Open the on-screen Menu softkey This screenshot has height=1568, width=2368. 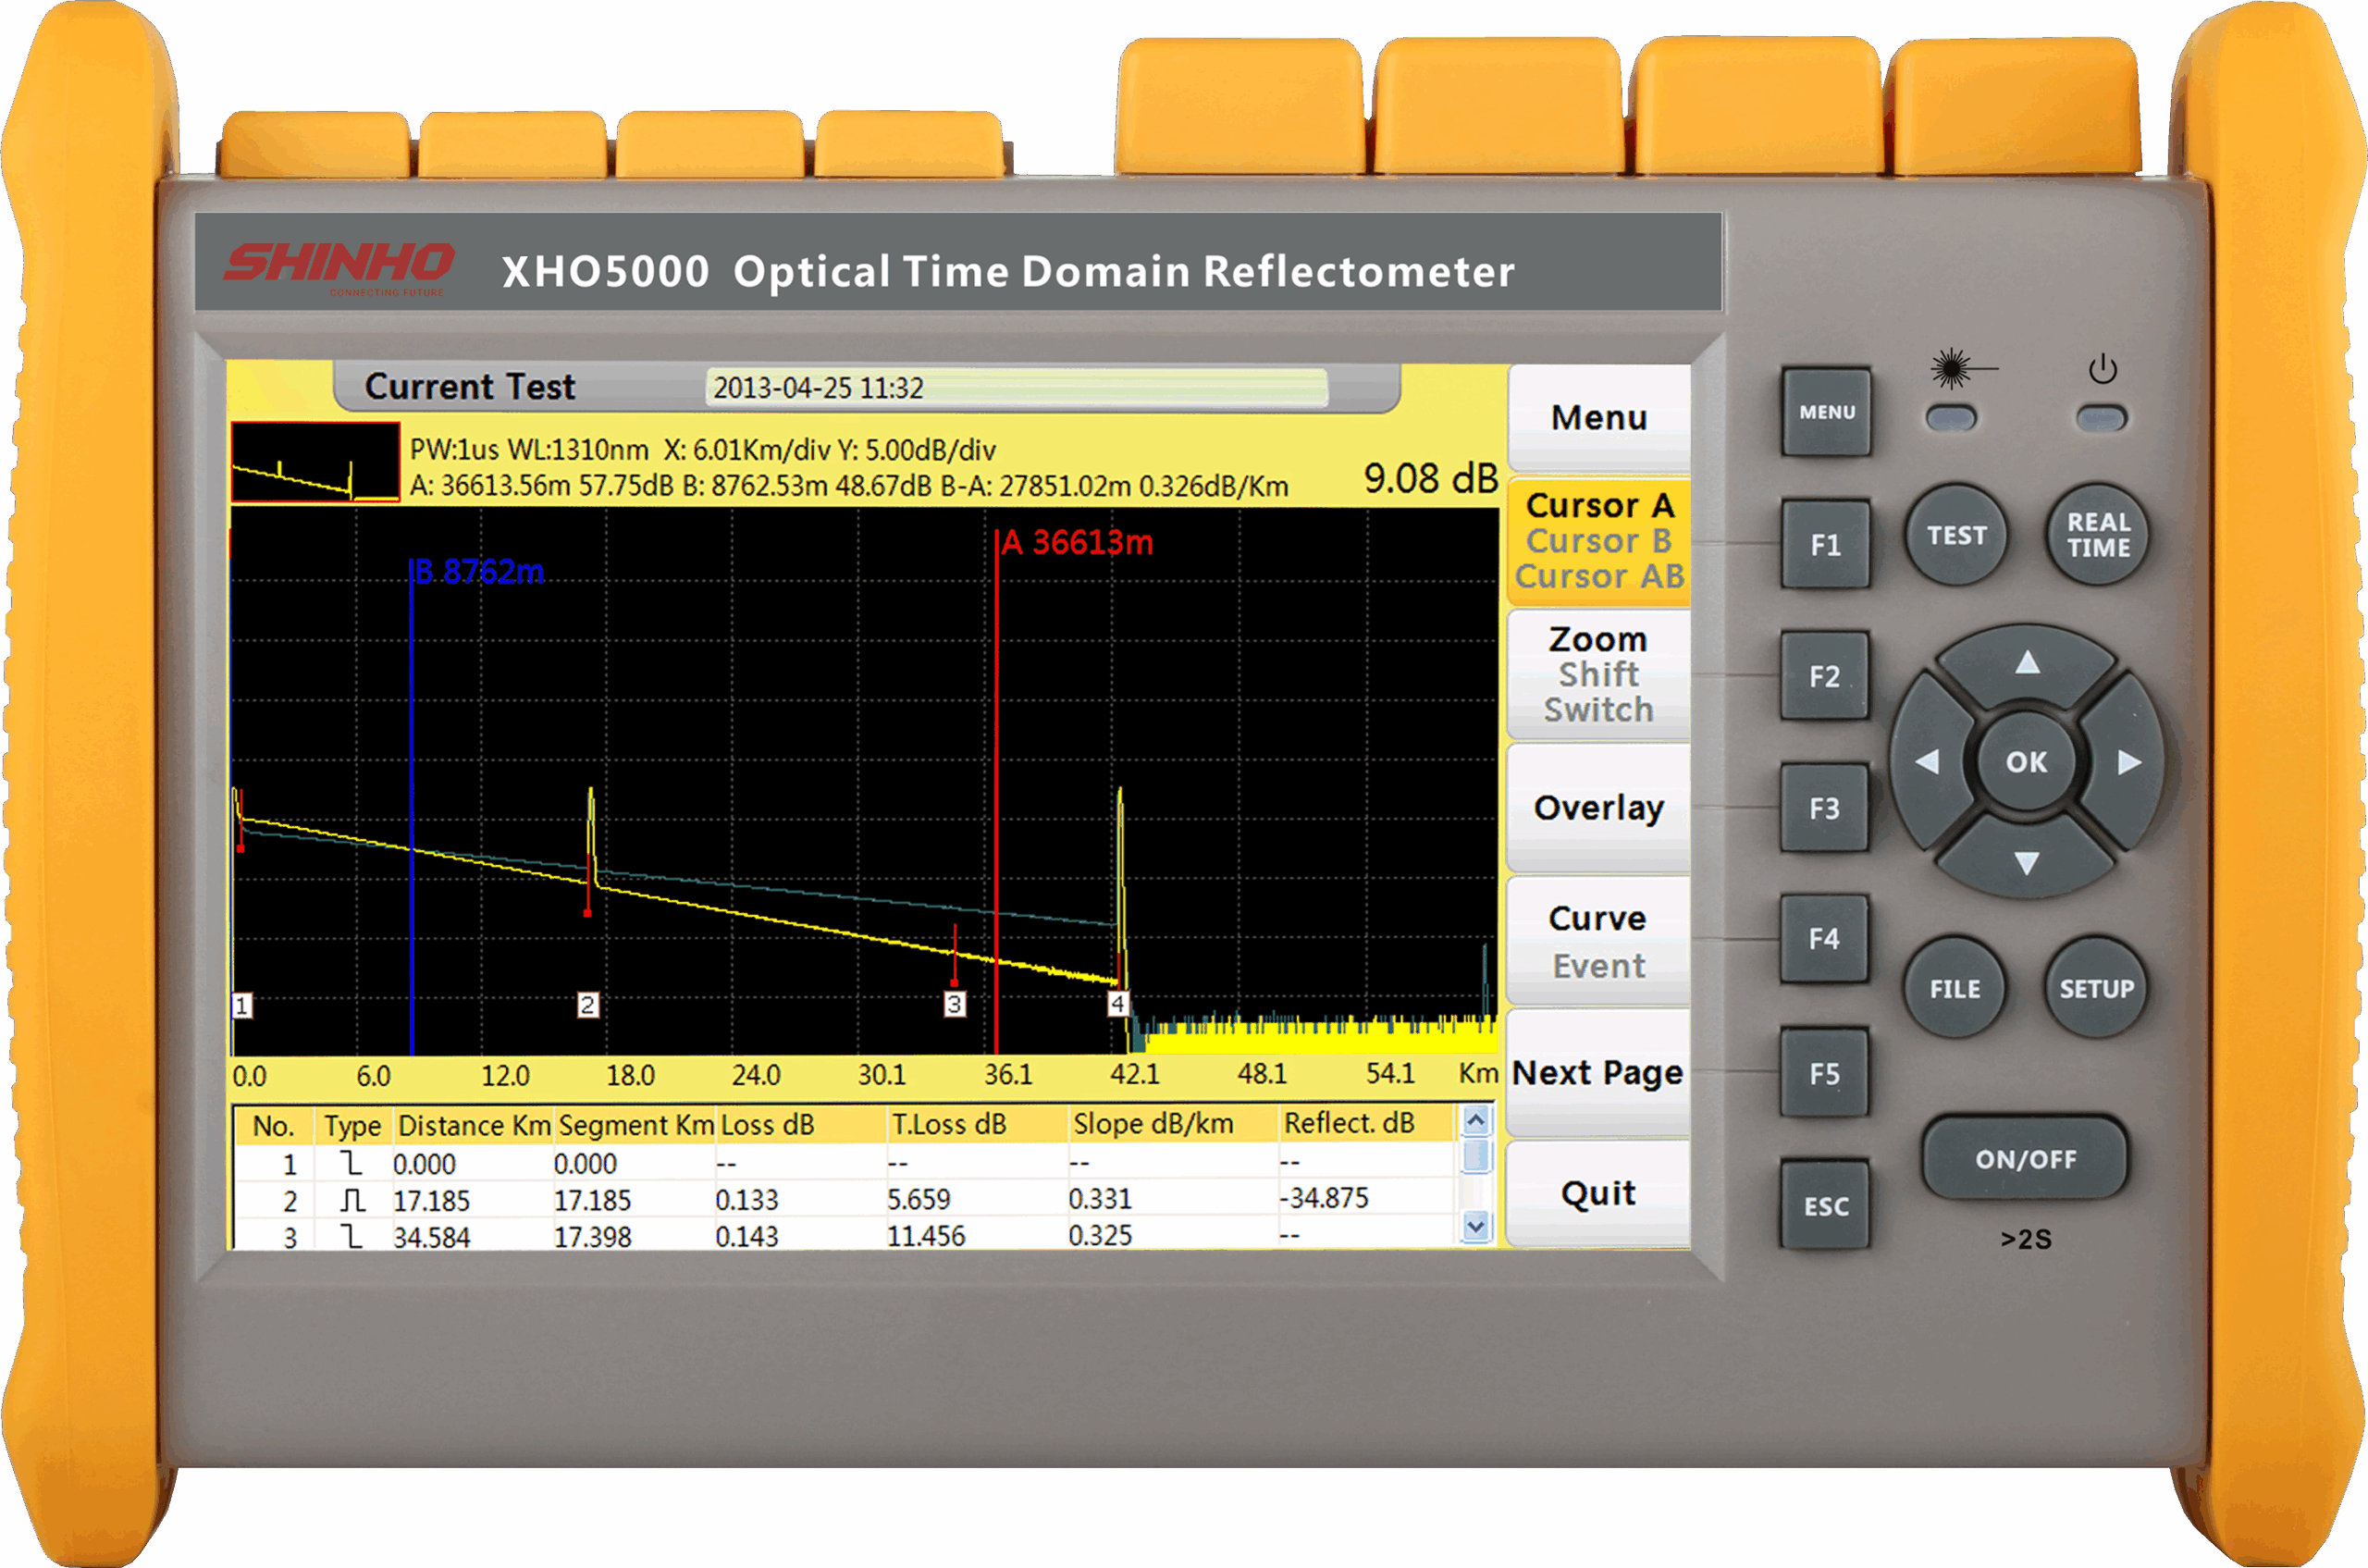coord(1598,417)
